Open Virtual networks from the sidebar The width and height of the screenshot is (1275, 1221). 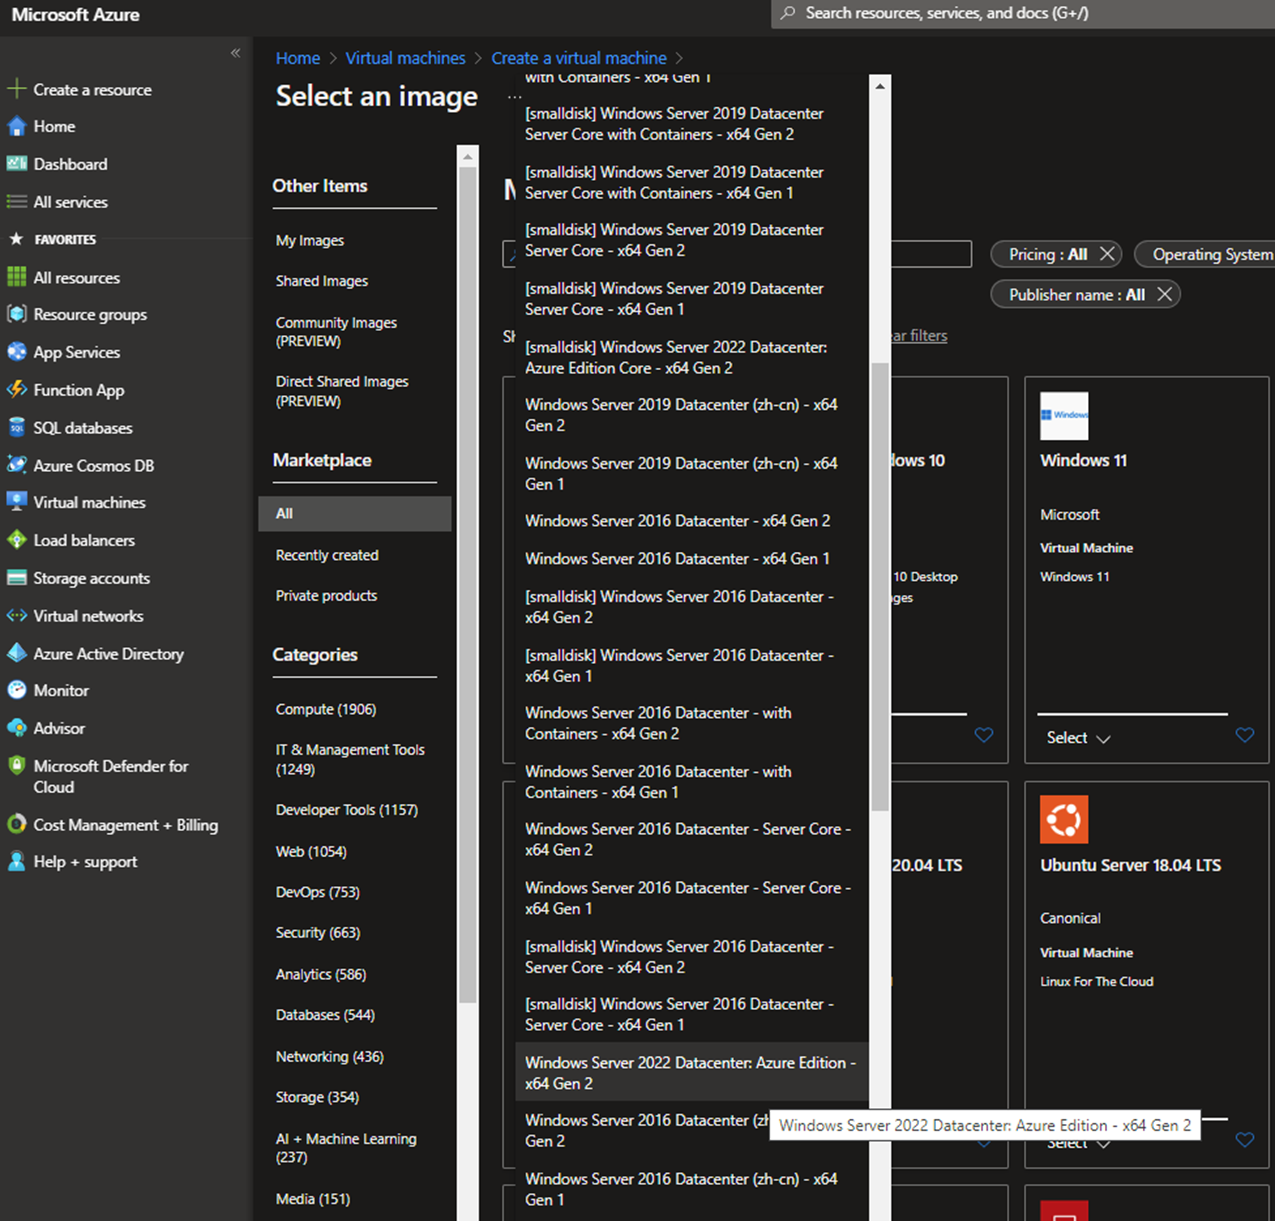[x=88, y=617]
